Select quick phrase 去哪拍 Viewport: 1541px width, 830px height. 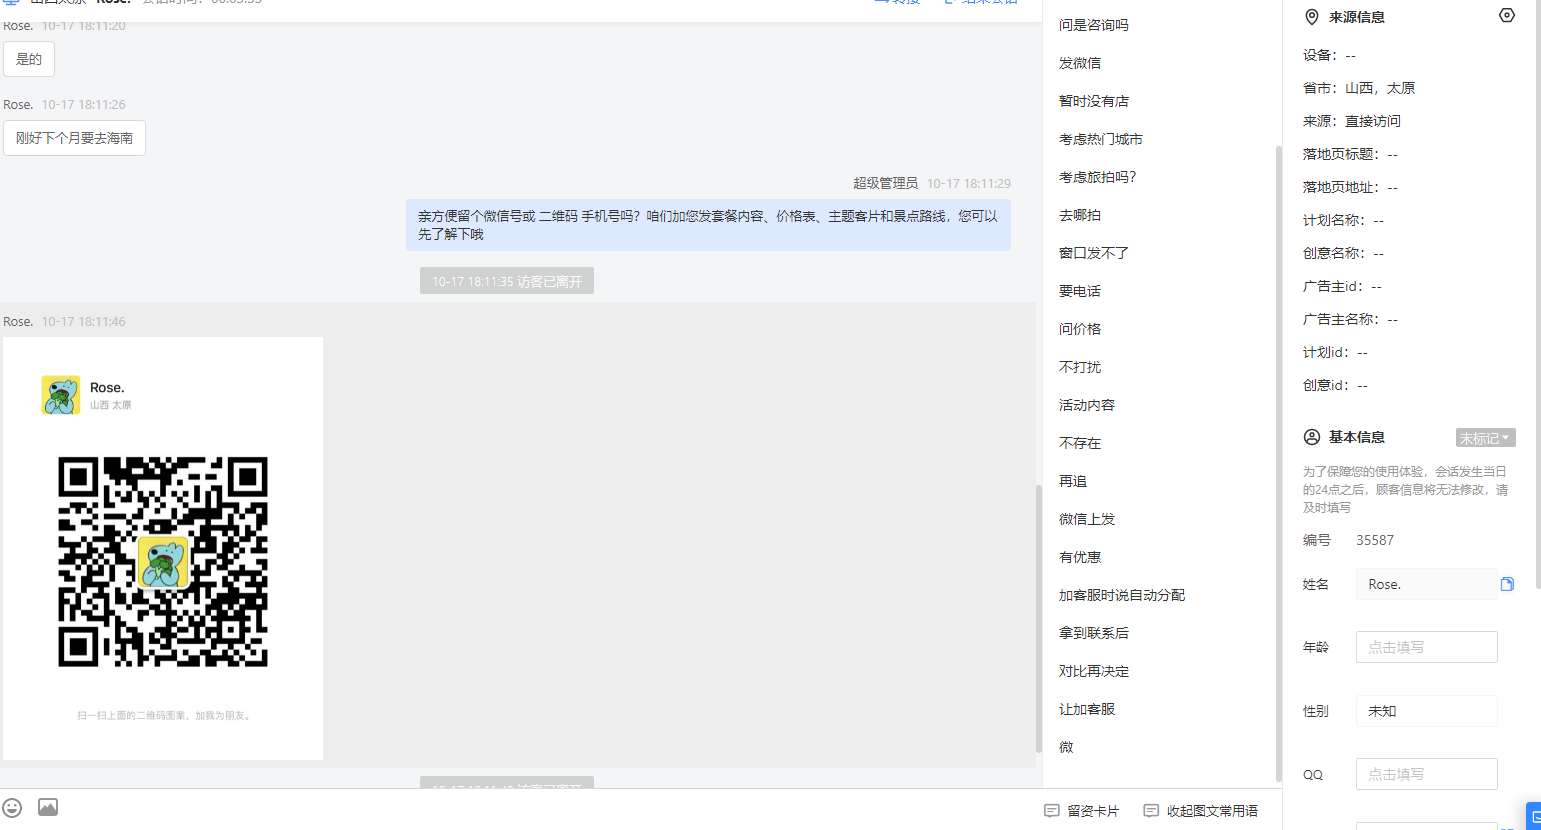pyautogui.click(x=1080, y=215)
